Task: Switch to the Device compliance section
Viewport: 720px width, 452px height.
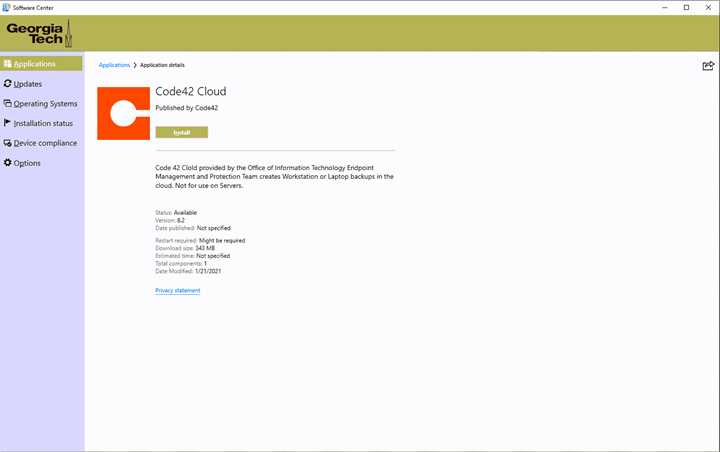Action: click(45, 143)
